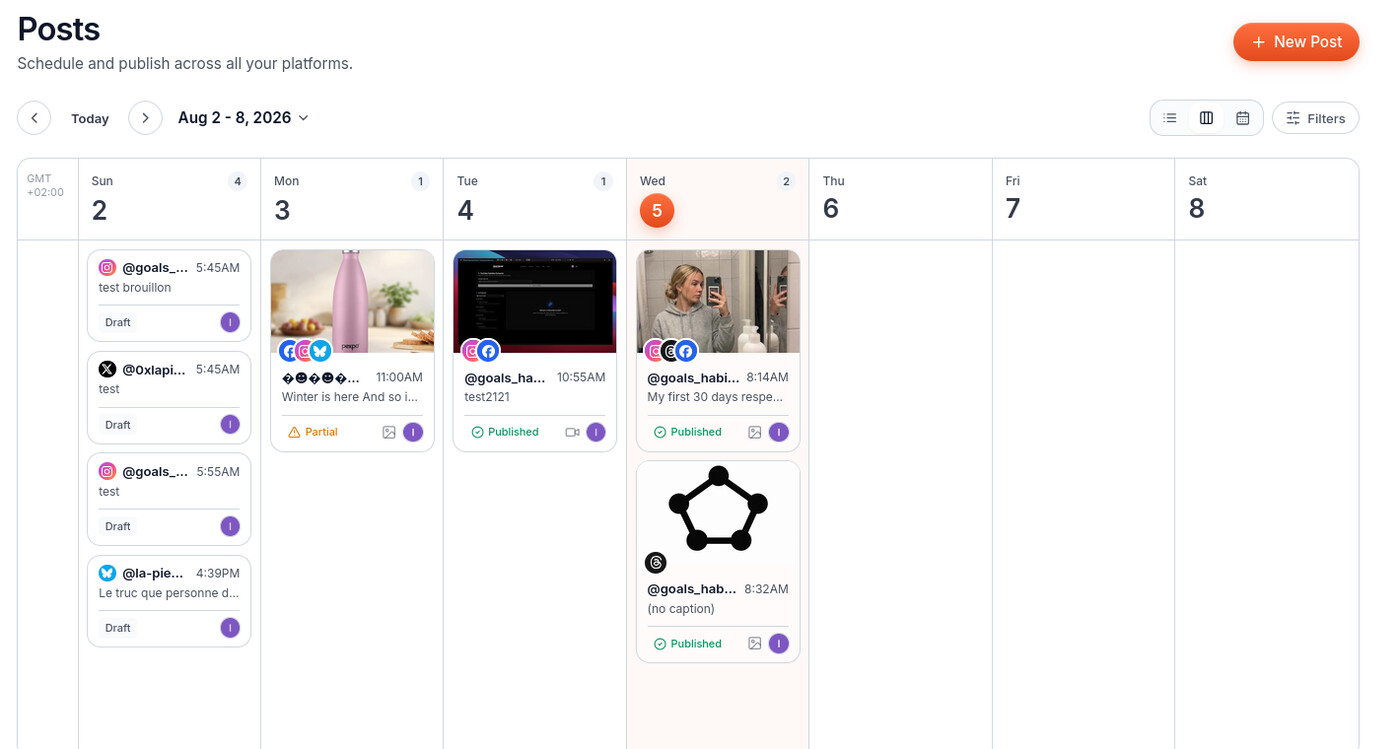Open '(no caption)' post text
This screenshot has height=749, width=1400.
[x=681, y=609]
